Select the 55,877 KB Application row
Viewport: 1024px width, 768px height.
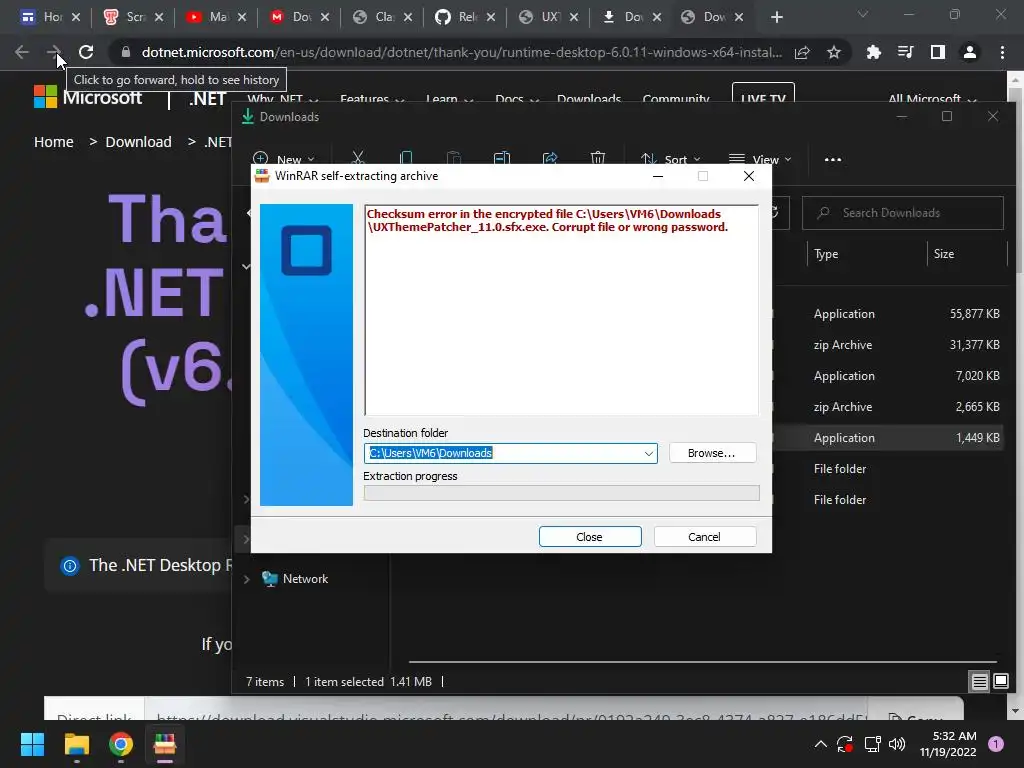tap(888, 313)
